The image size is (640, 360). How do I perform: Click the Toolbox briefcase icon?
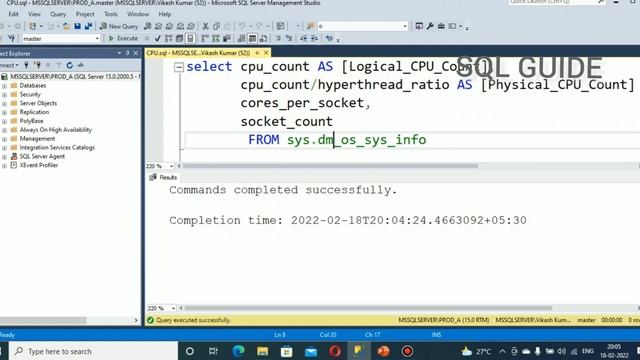[441, 26]
